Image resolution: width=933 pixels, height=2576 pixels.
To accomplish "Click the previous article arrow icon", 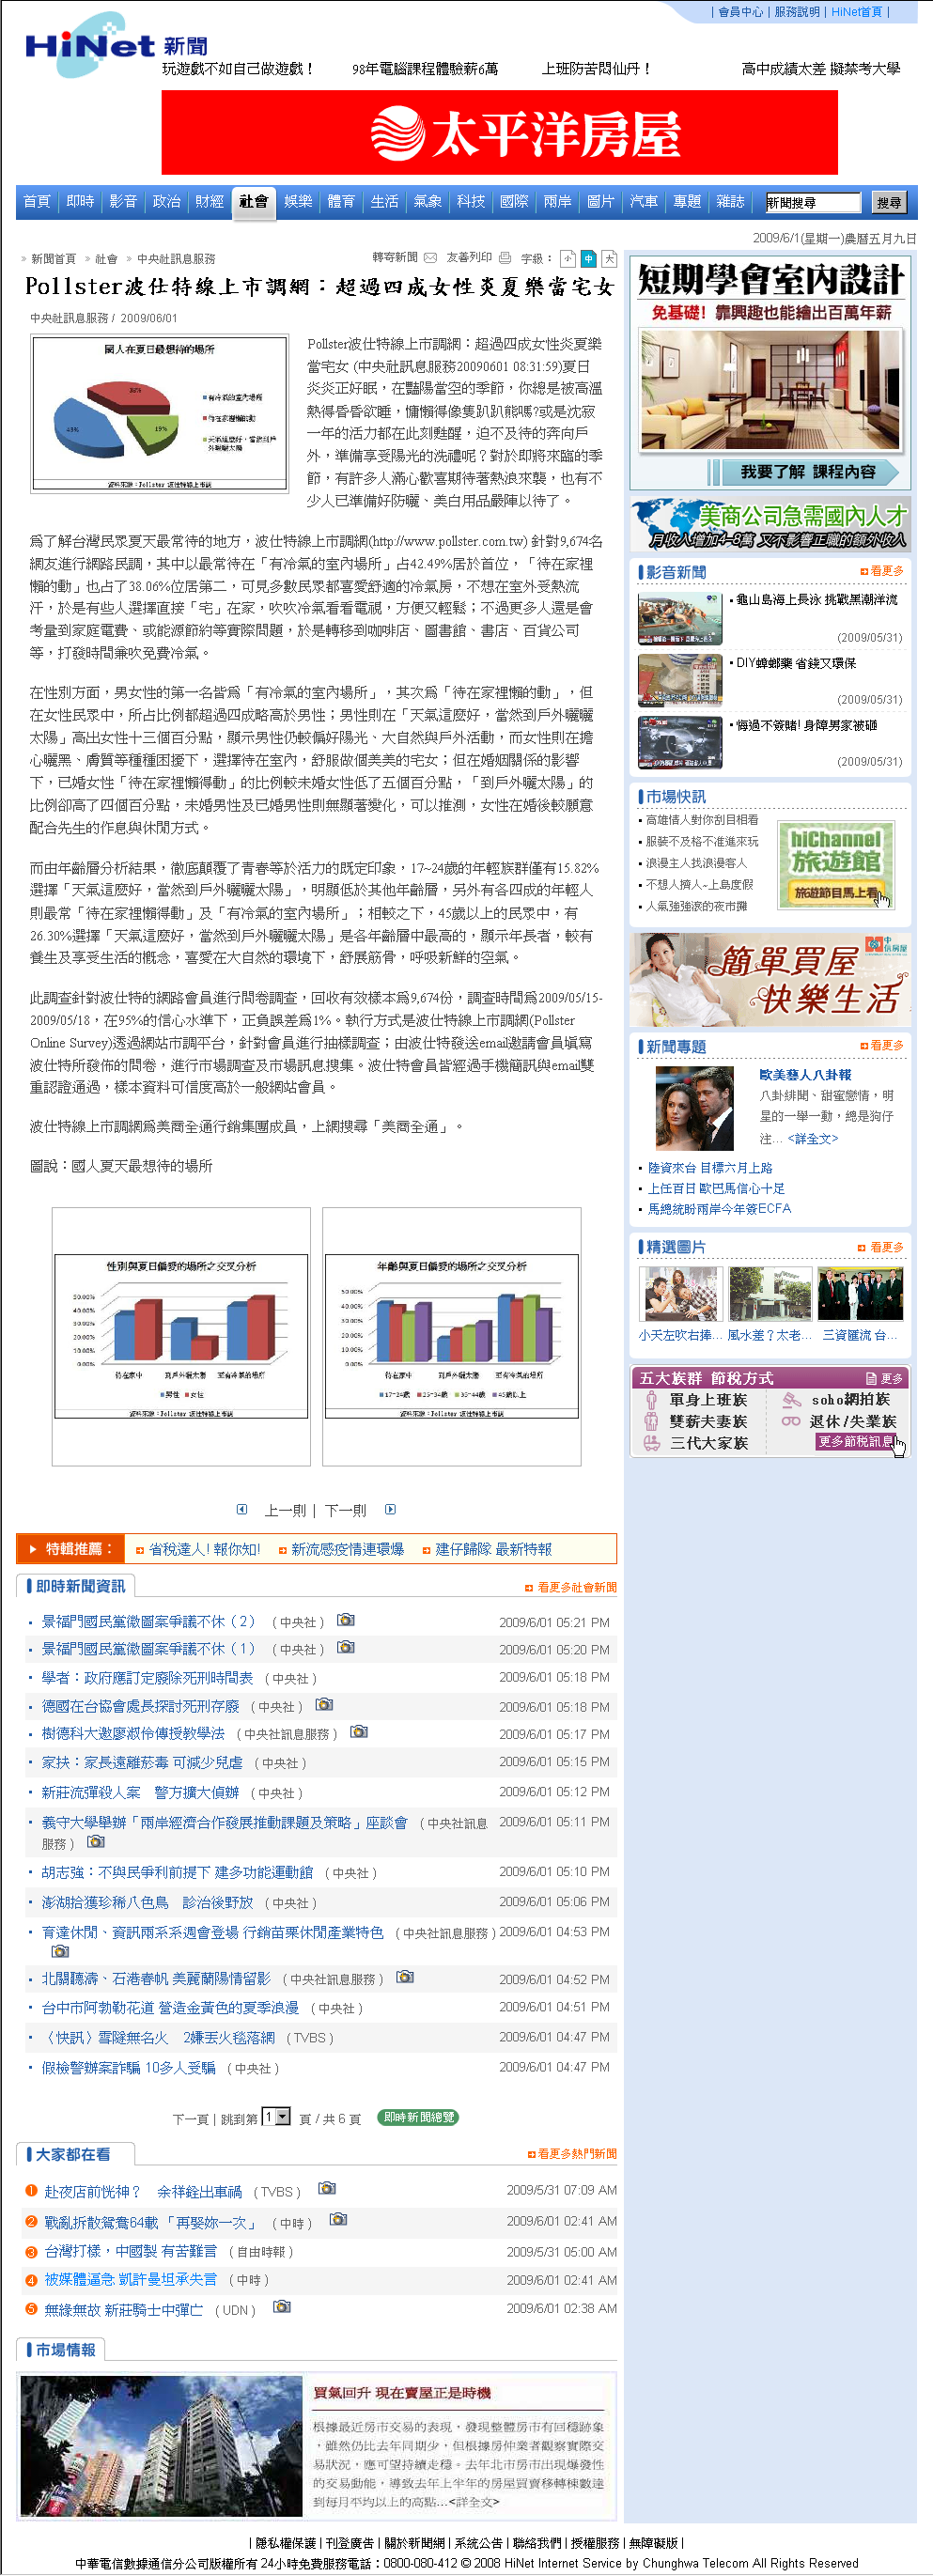I will point(242,1509).
